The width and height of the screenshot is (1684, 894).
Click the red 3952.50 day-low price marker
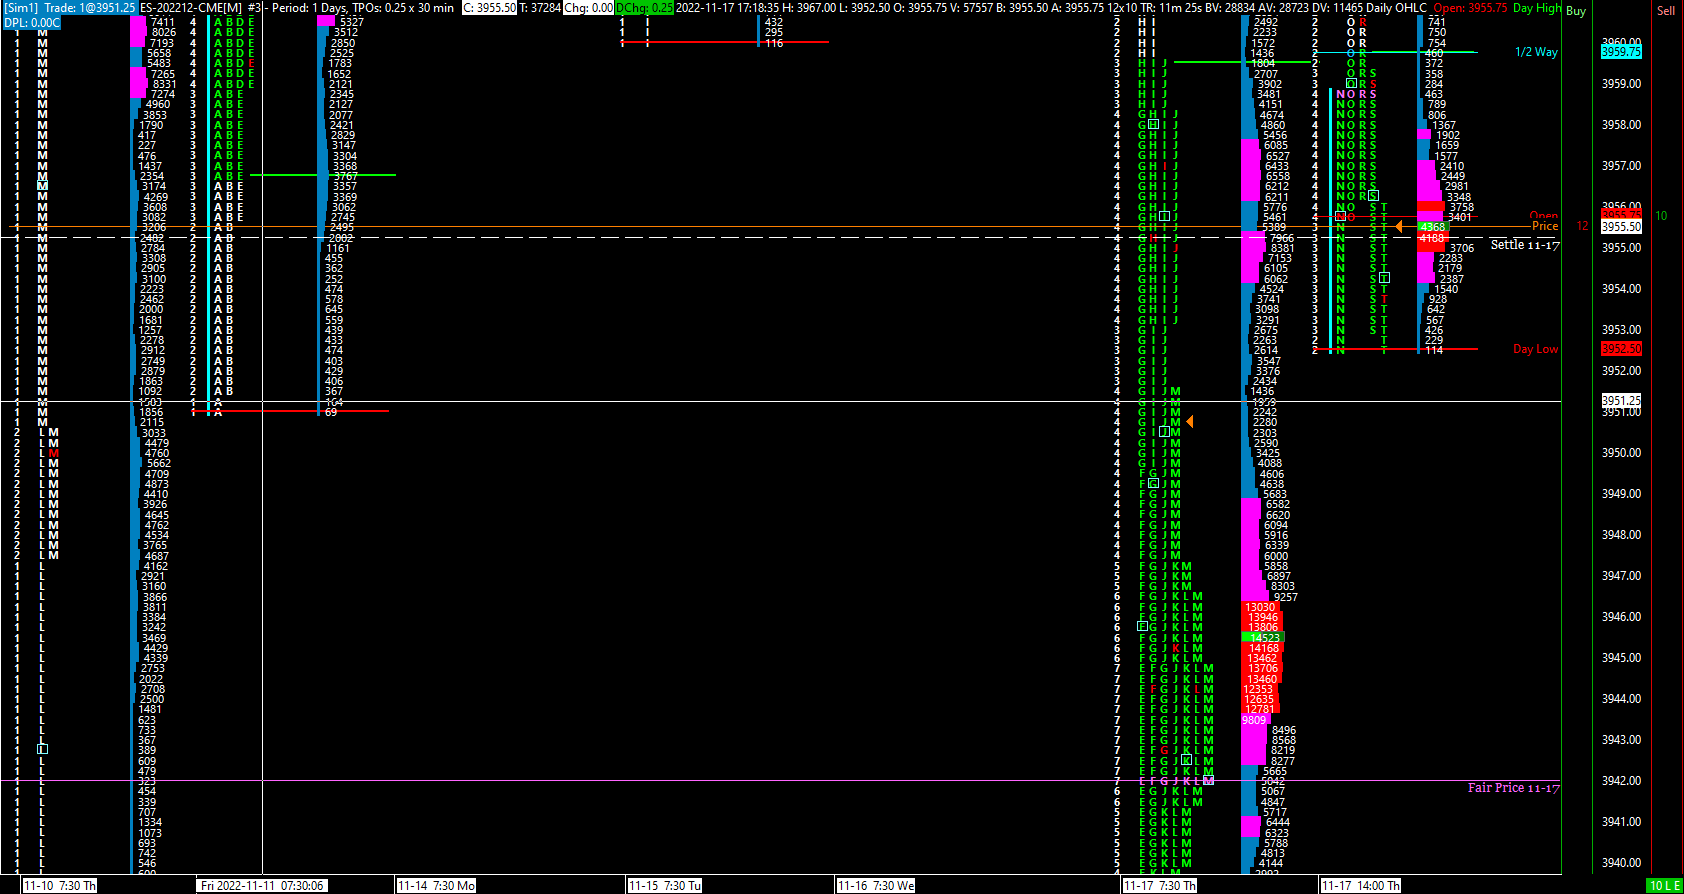(x=1621, y=349)
